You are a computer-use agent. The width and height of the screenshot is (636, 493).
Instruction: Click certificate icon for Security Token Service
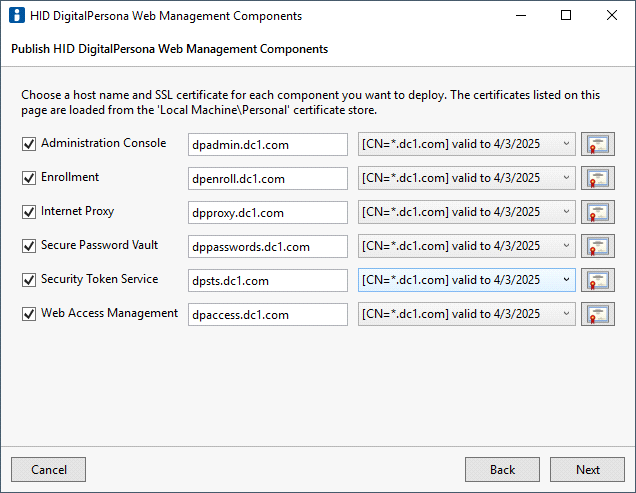coord(598,280)
